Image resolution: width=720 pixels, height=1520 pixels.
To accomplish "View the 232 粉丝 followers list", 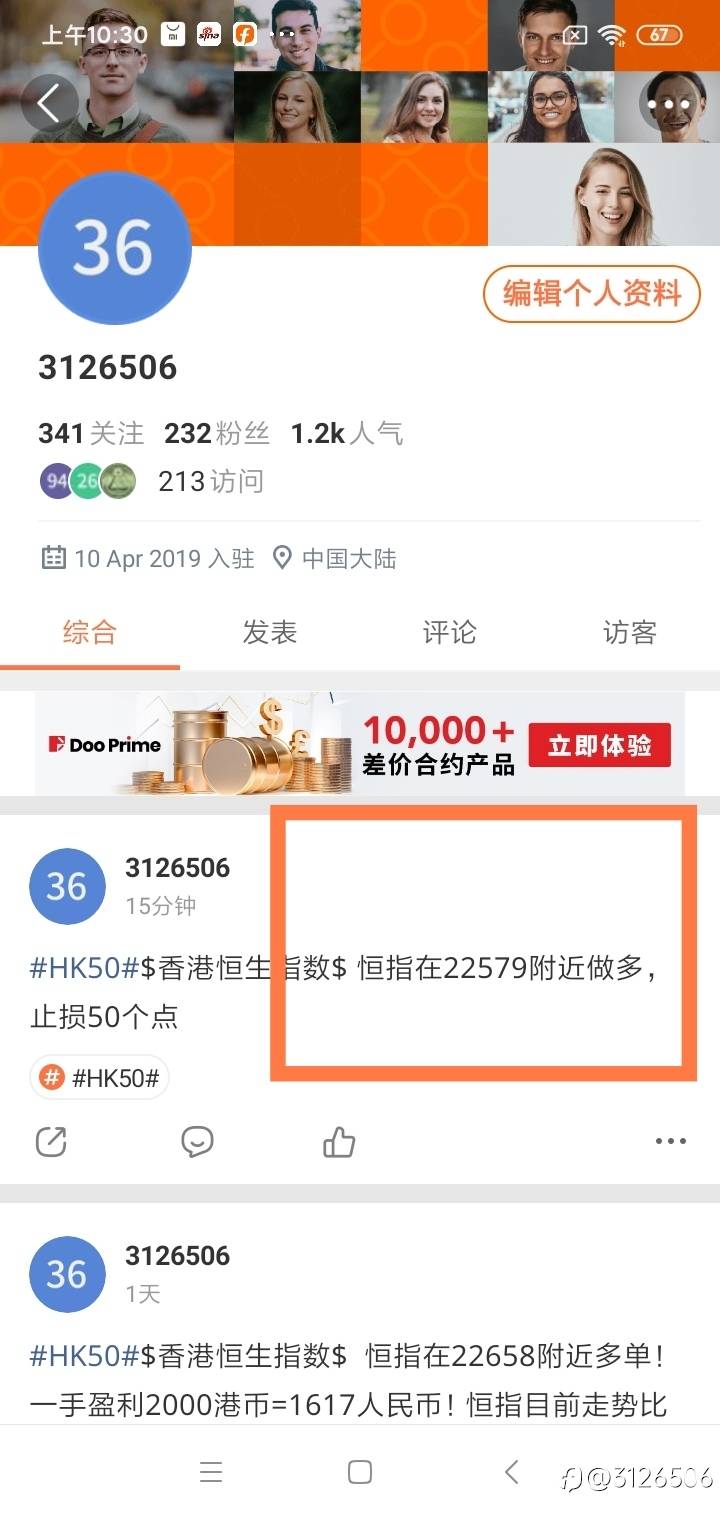I will point(217,433).
